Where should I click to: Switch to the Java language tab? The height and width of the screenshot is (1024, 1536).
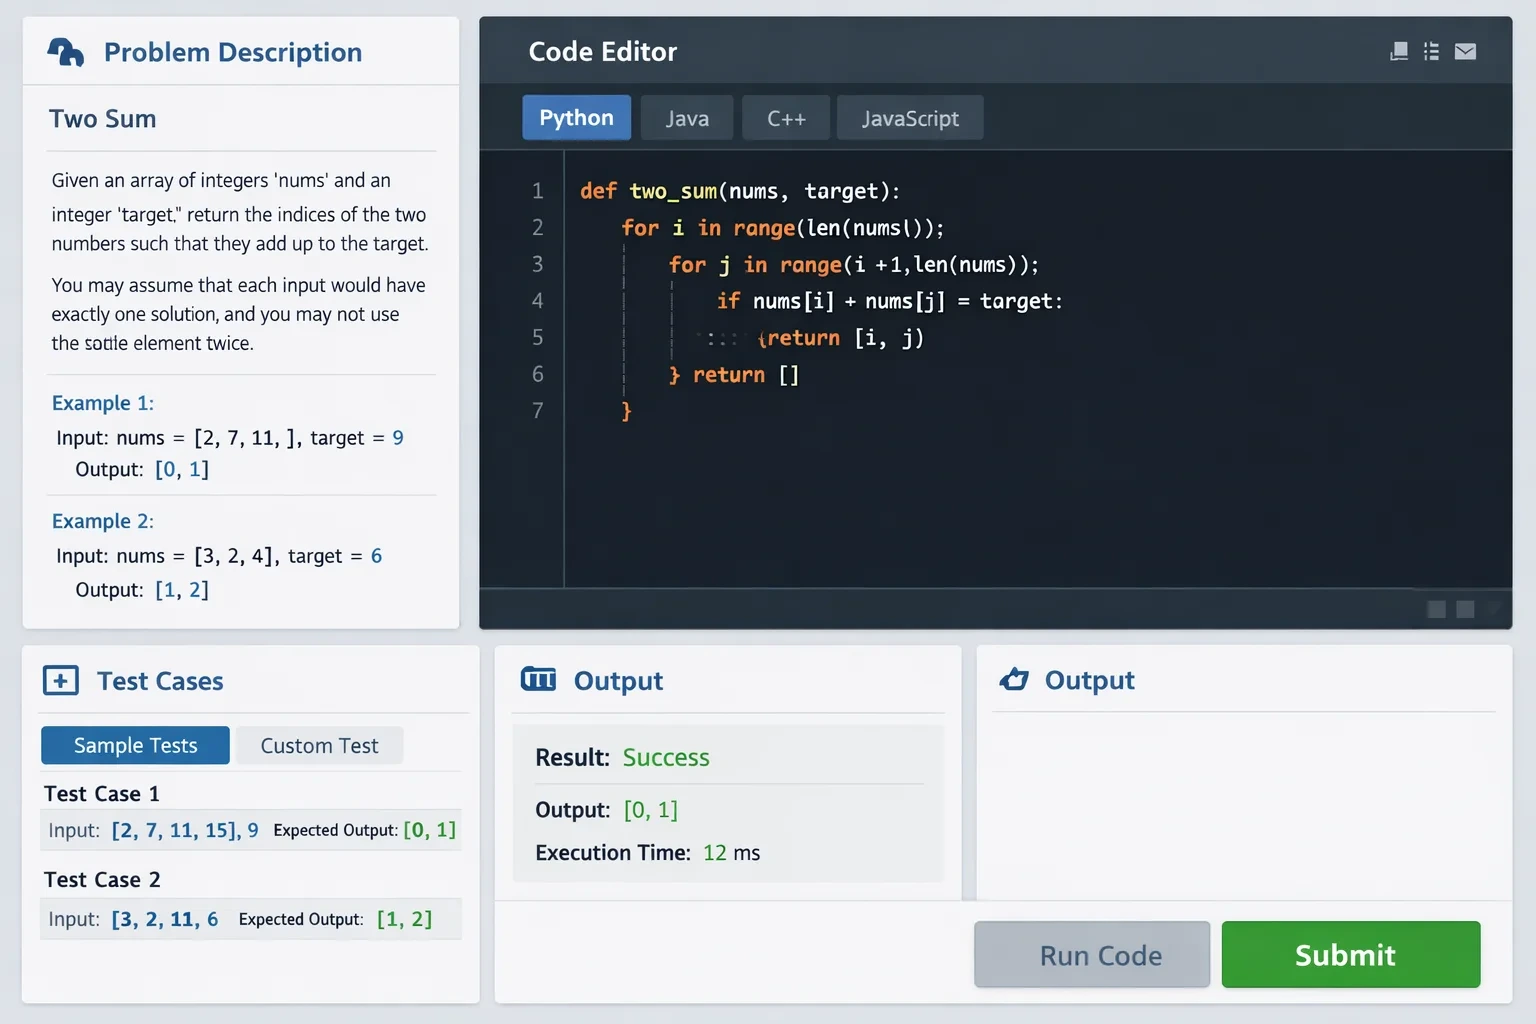[687, 118]
